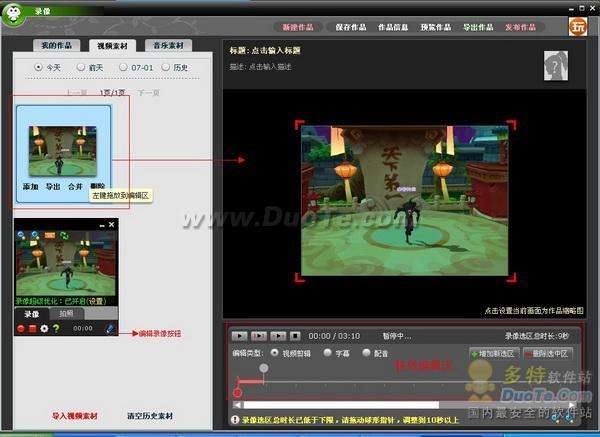Go to the 下一页 next page link
The width and height of the screenshot is (600, 437).
[x=148, y=93]
